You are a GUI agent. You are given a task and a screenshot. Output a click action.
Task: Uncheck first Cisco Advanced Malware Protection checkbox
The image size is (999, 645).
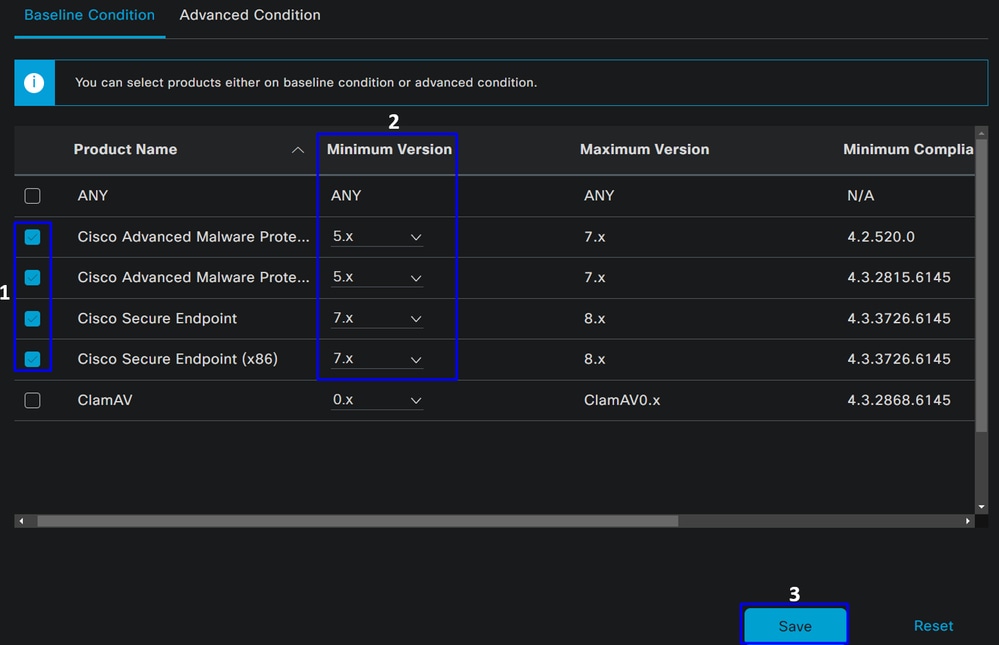click(x=32, y=237)
